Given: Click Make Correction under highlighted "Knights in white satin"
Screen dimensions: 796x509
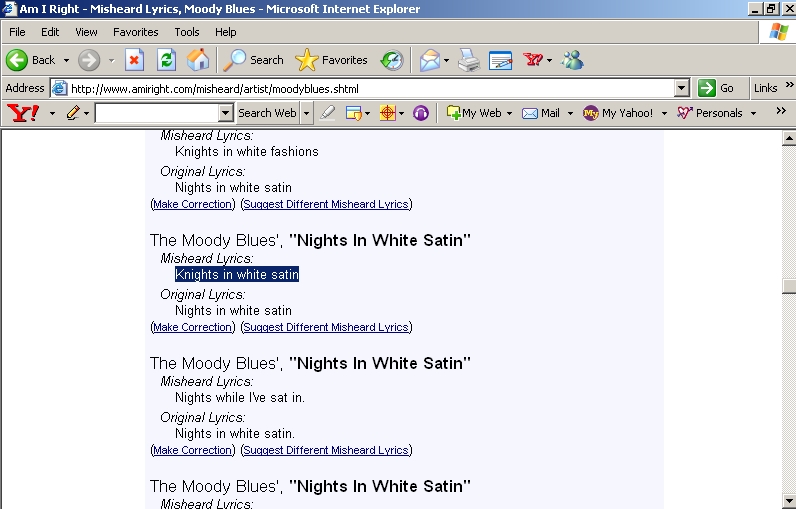Looking at the screenshot, I should pos(192,327).
